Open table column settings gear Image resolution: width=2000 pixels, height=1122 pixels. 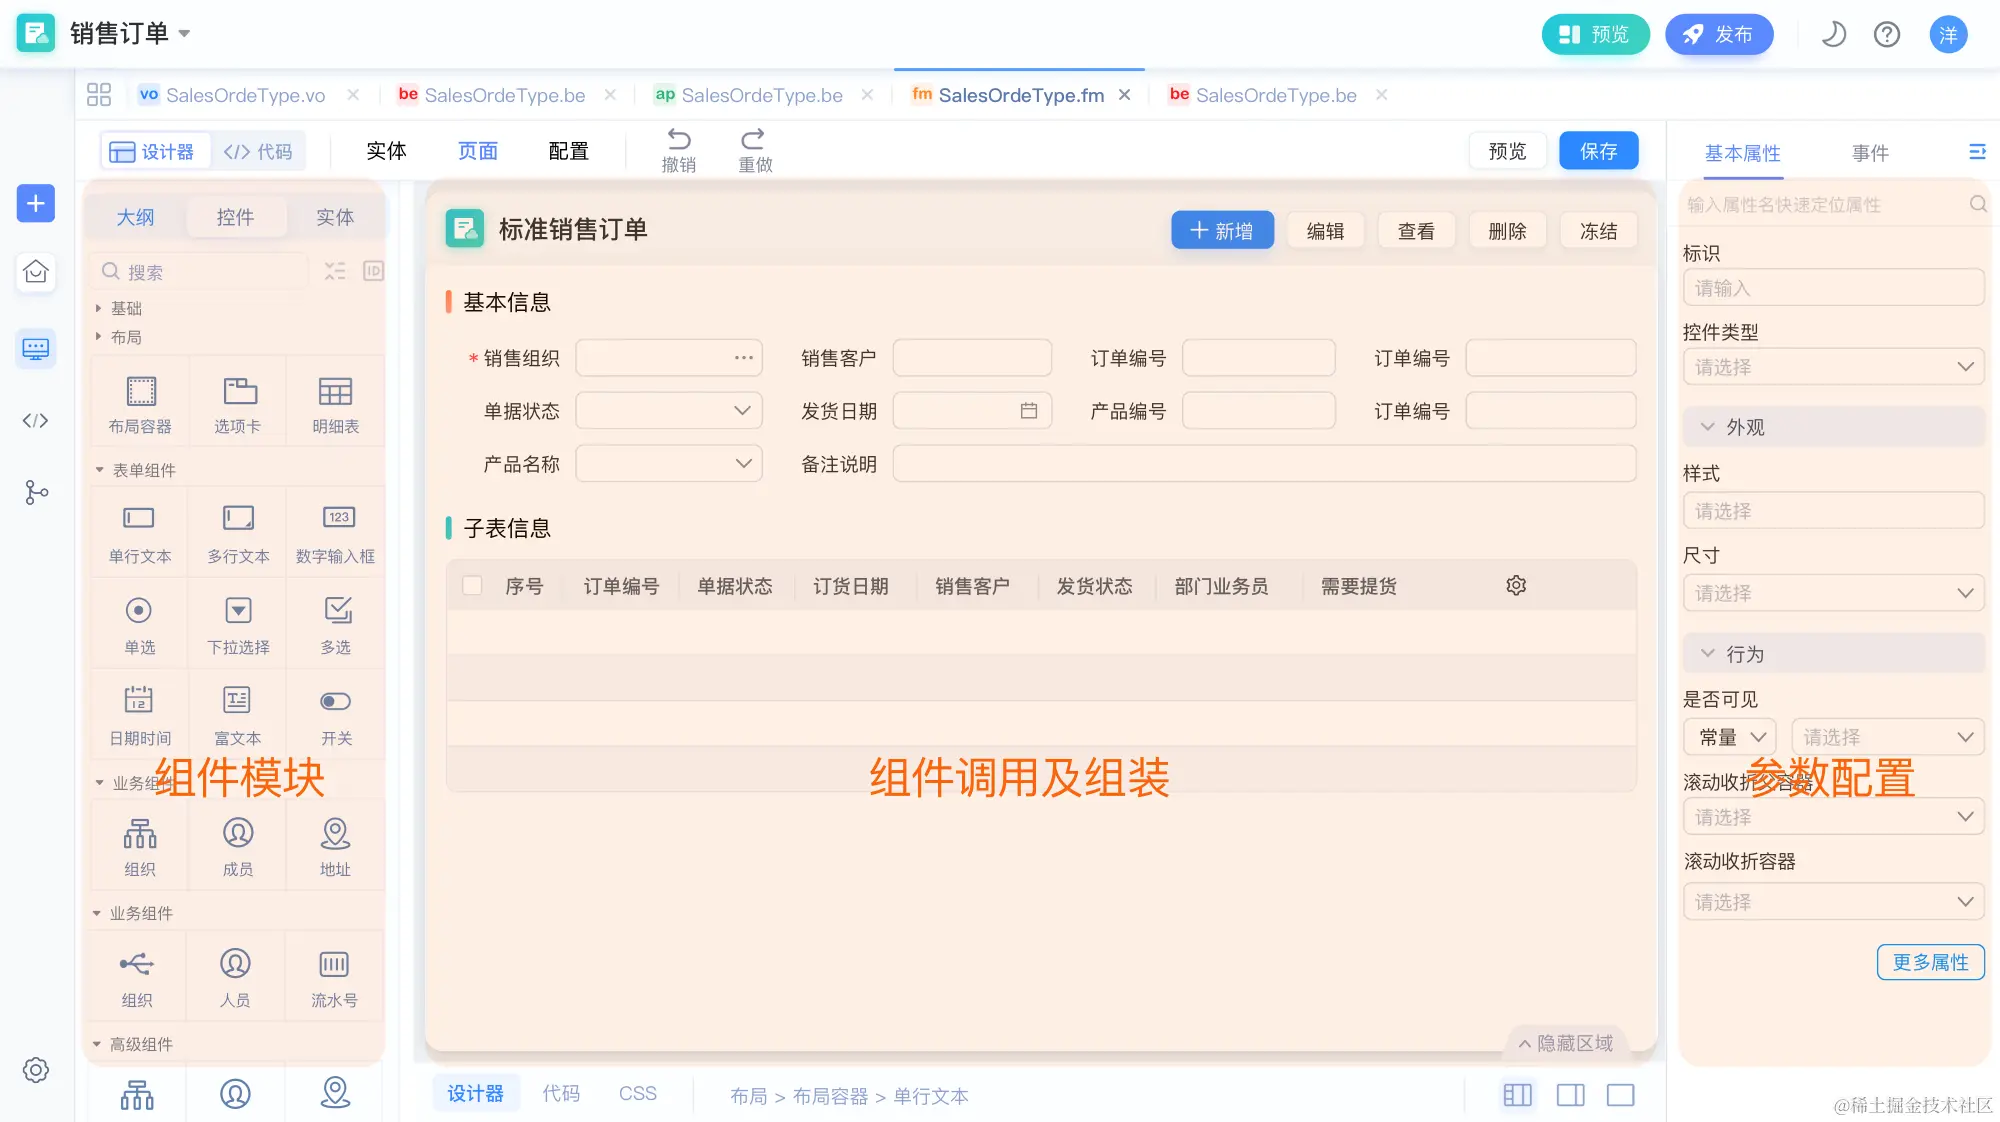[1516, 586]
